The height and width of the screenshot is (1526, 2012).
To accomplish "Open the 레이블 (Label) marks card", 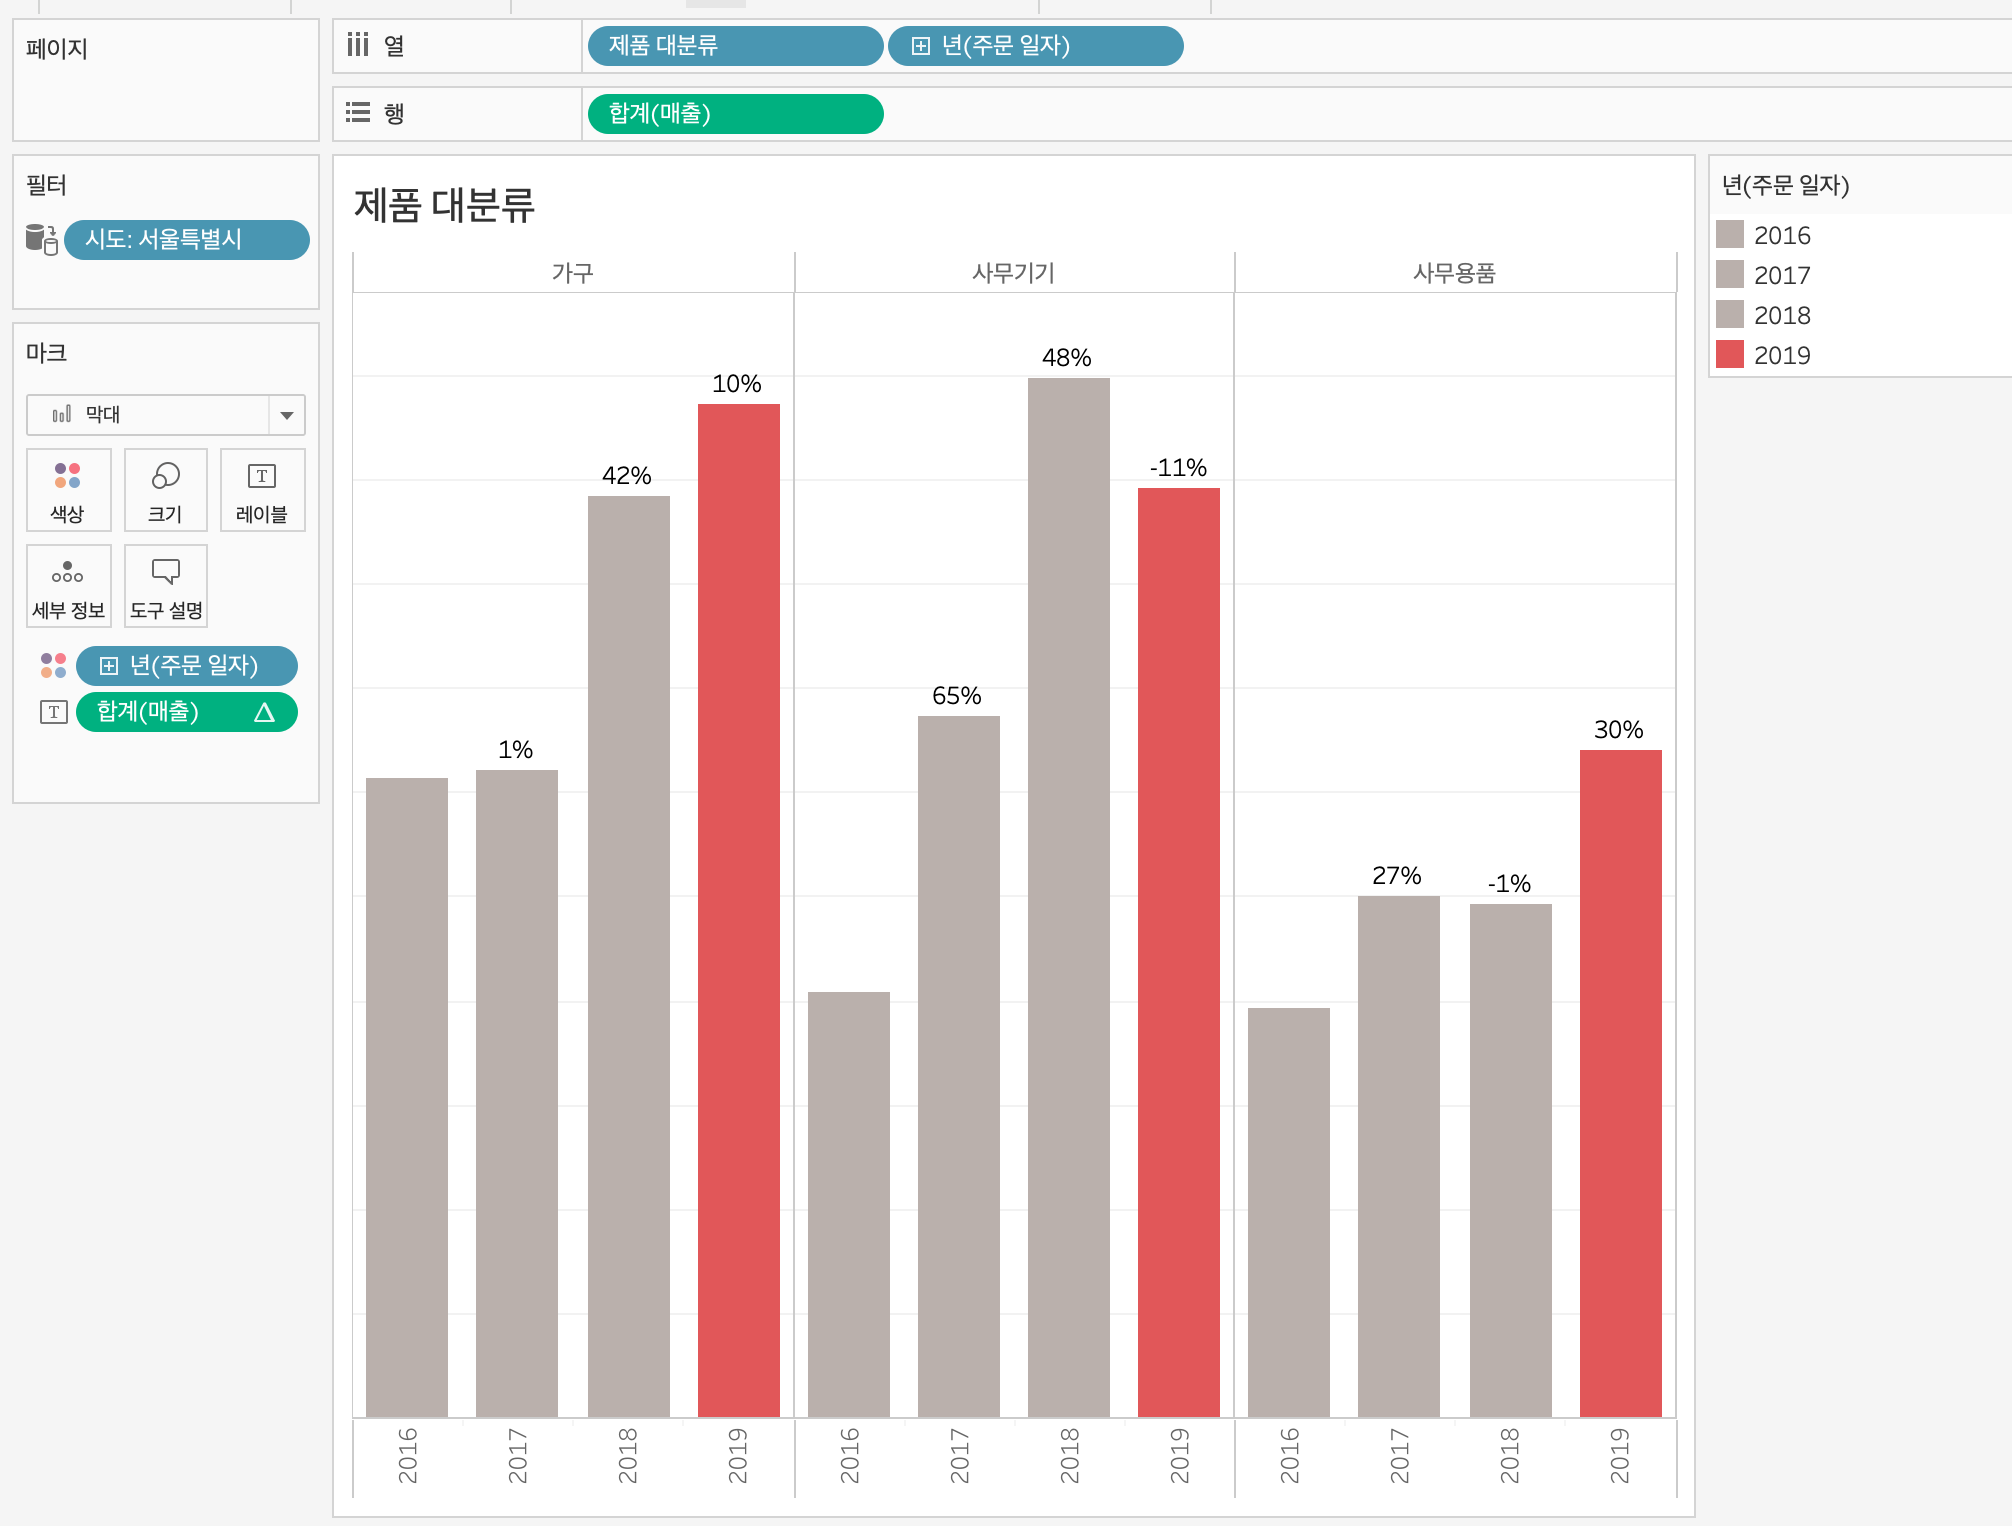I will pyautogui.click(x=262, y=489).
